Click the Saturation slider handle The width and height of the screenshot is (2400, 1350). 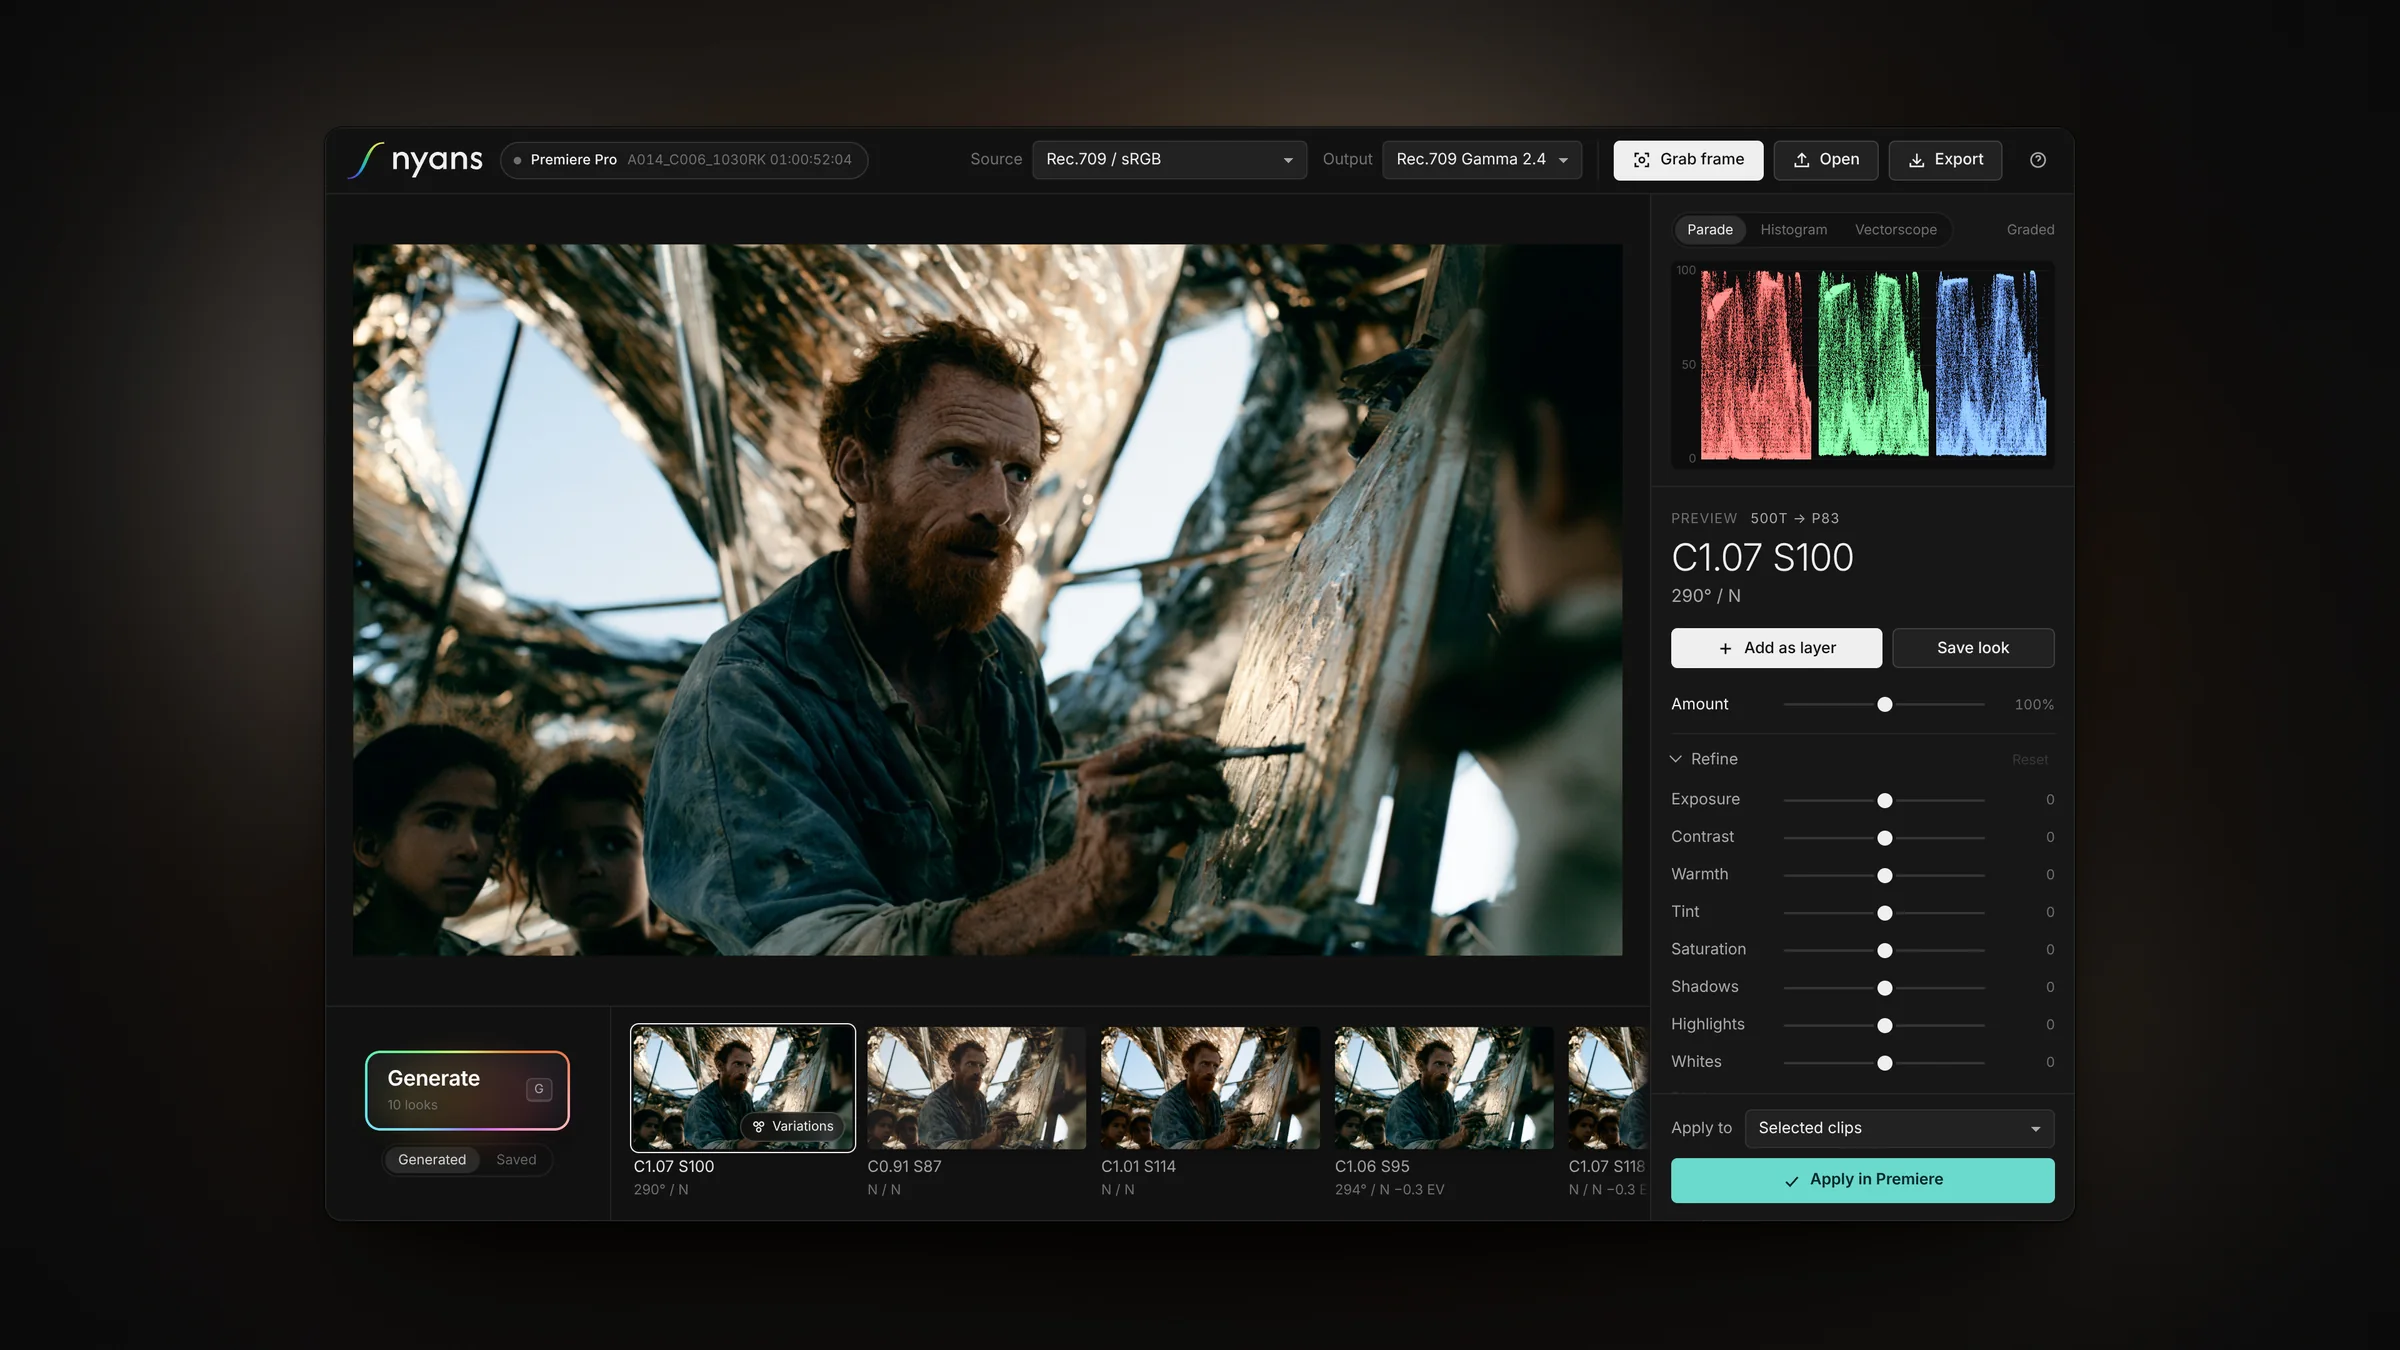(x=1884, y=950)
